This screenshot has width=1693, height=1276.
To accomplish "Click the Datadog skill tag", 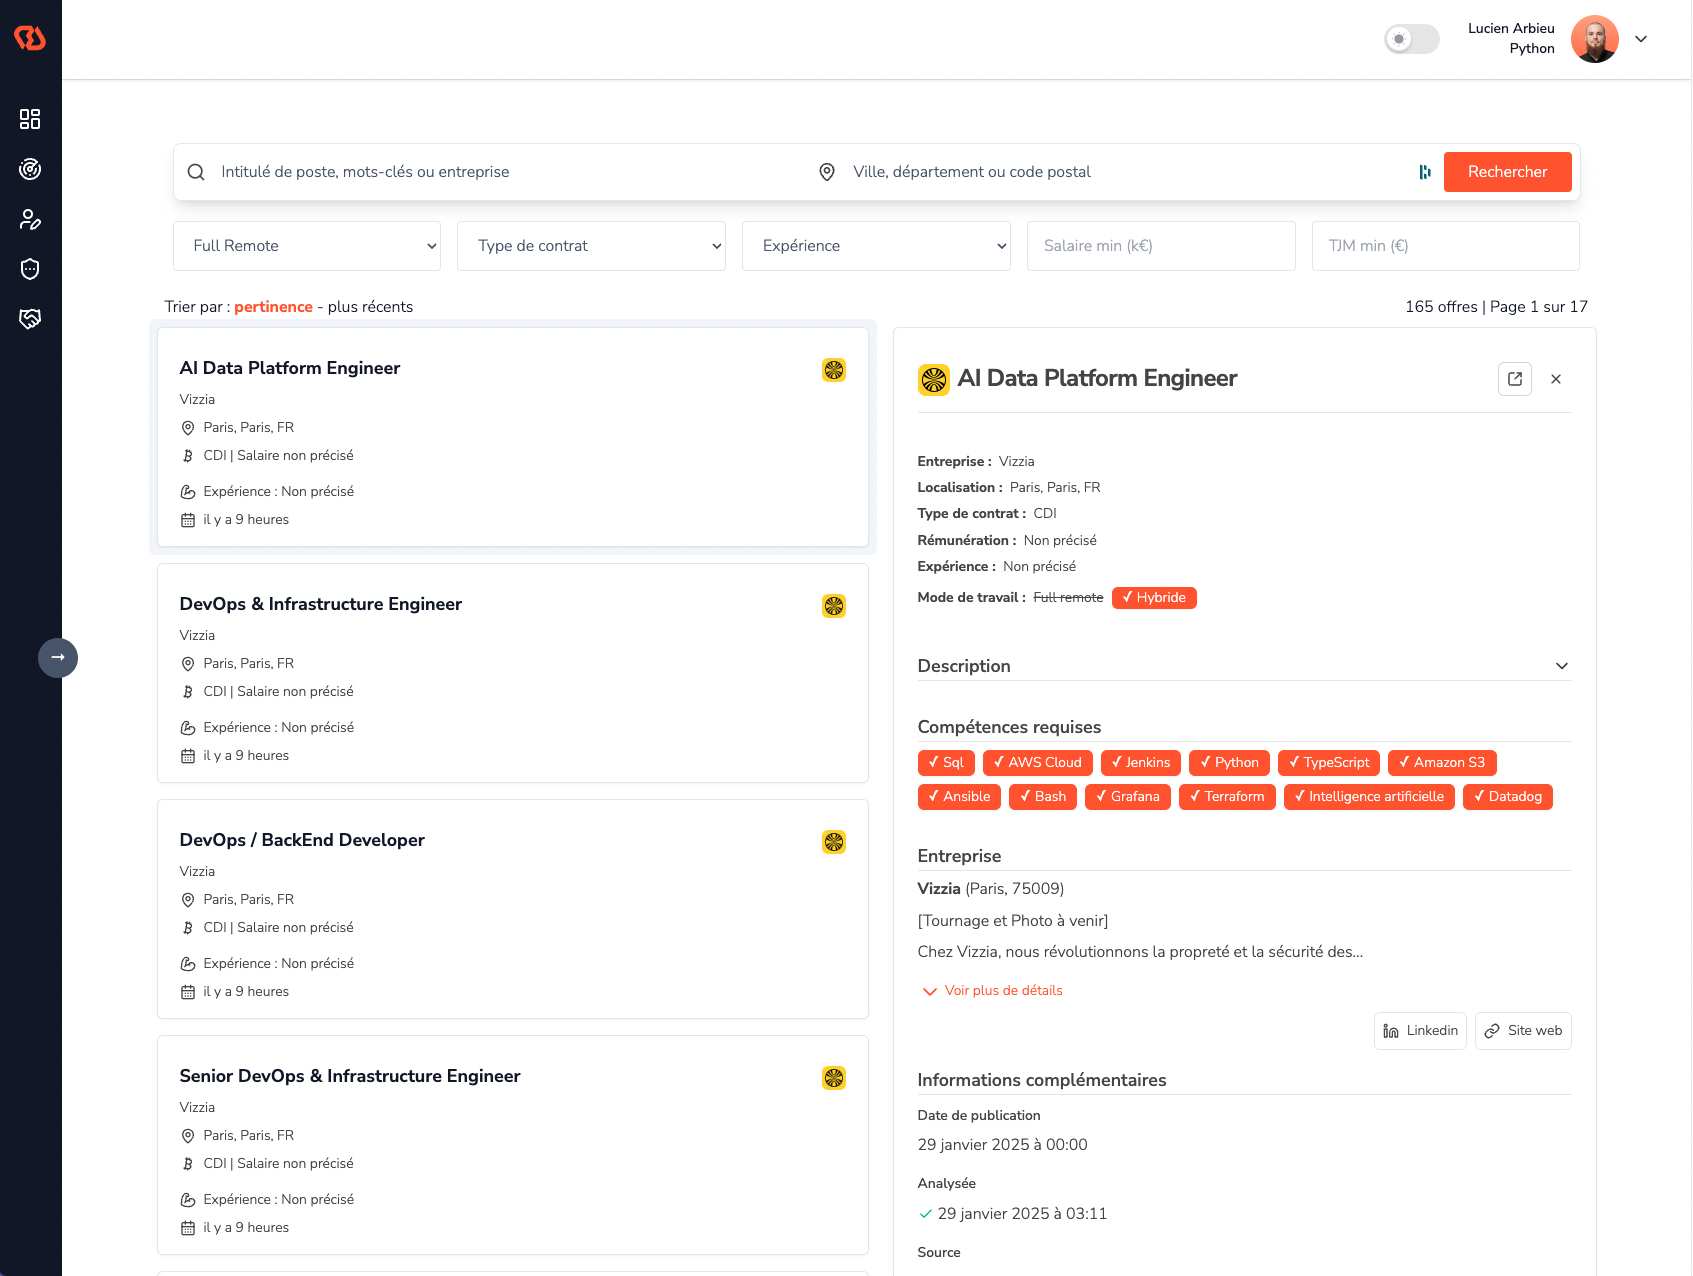I will [x=1508, y=797].
